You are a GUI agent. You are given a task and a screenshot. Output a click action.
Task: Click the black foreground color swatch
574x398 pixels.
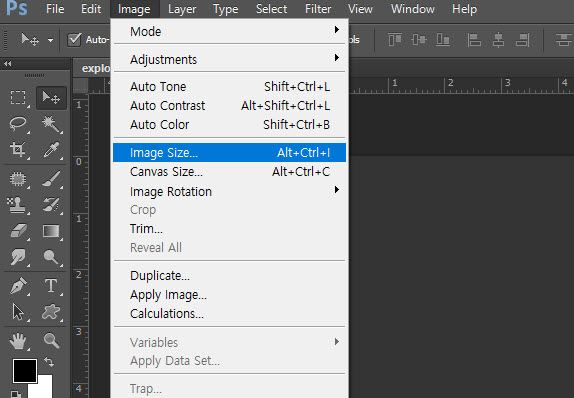point(25,371)
